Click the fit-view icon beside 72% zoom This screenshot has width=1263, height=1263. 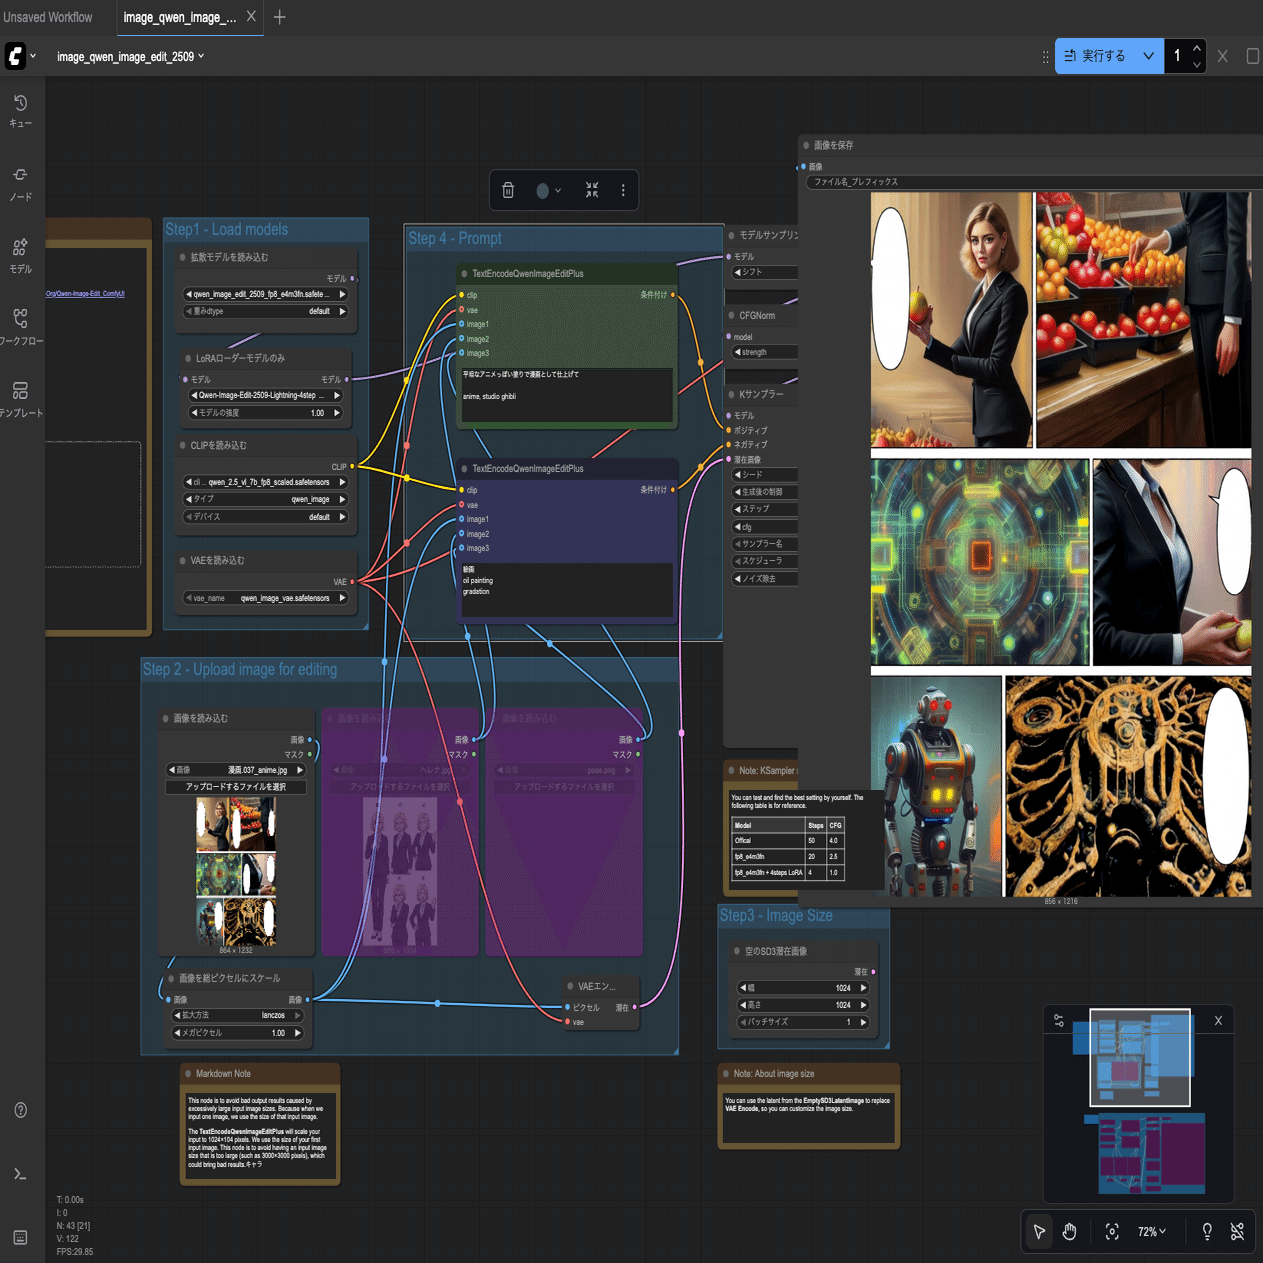[x=1112, y=1232]
